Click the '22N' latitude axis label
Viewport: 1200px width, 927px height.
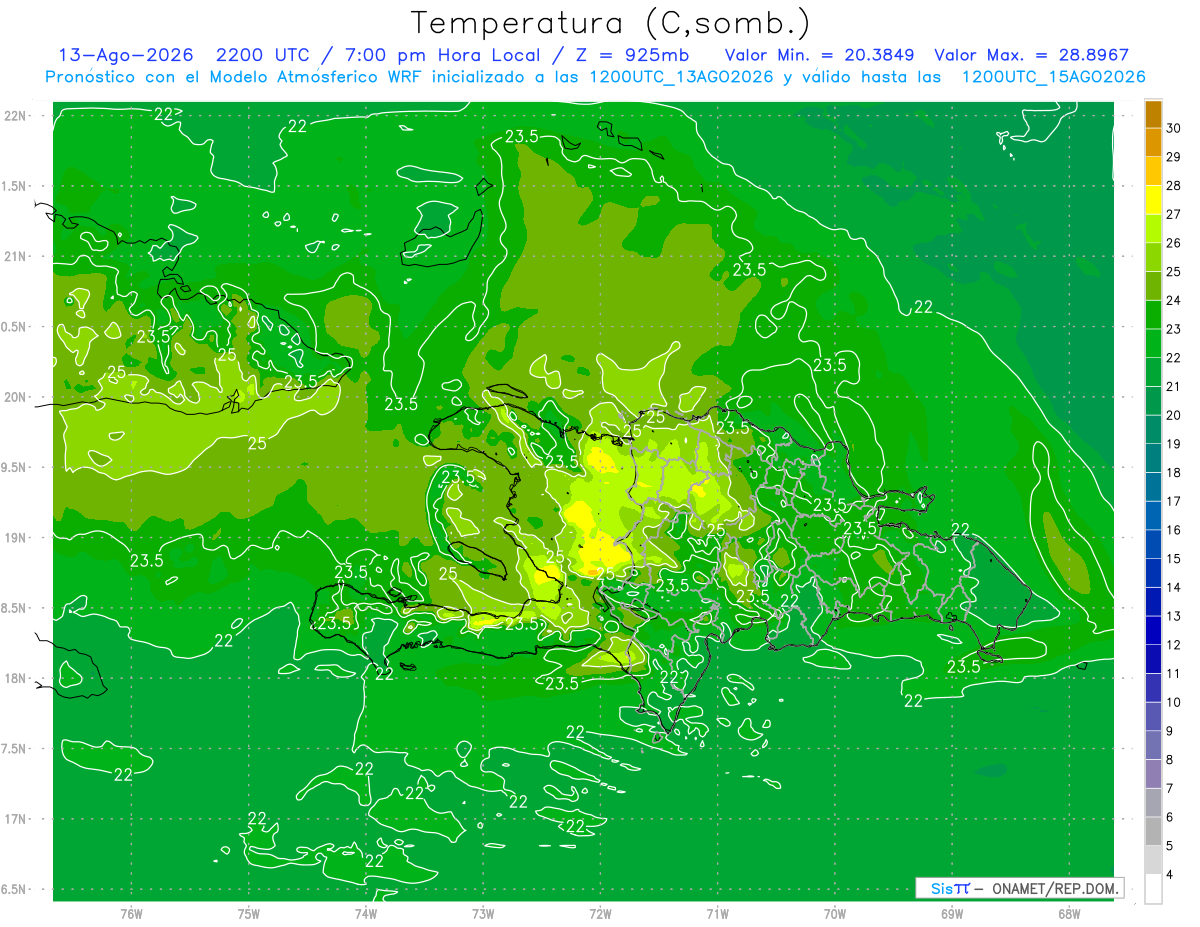click(x=16, y=116)
